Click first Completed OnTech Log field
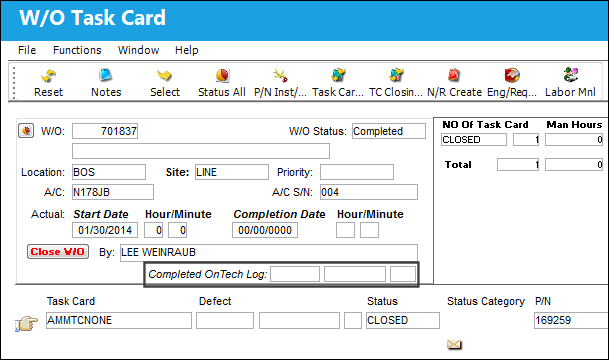This screenshot has height=360, width=609. click(x=295, y=274)
